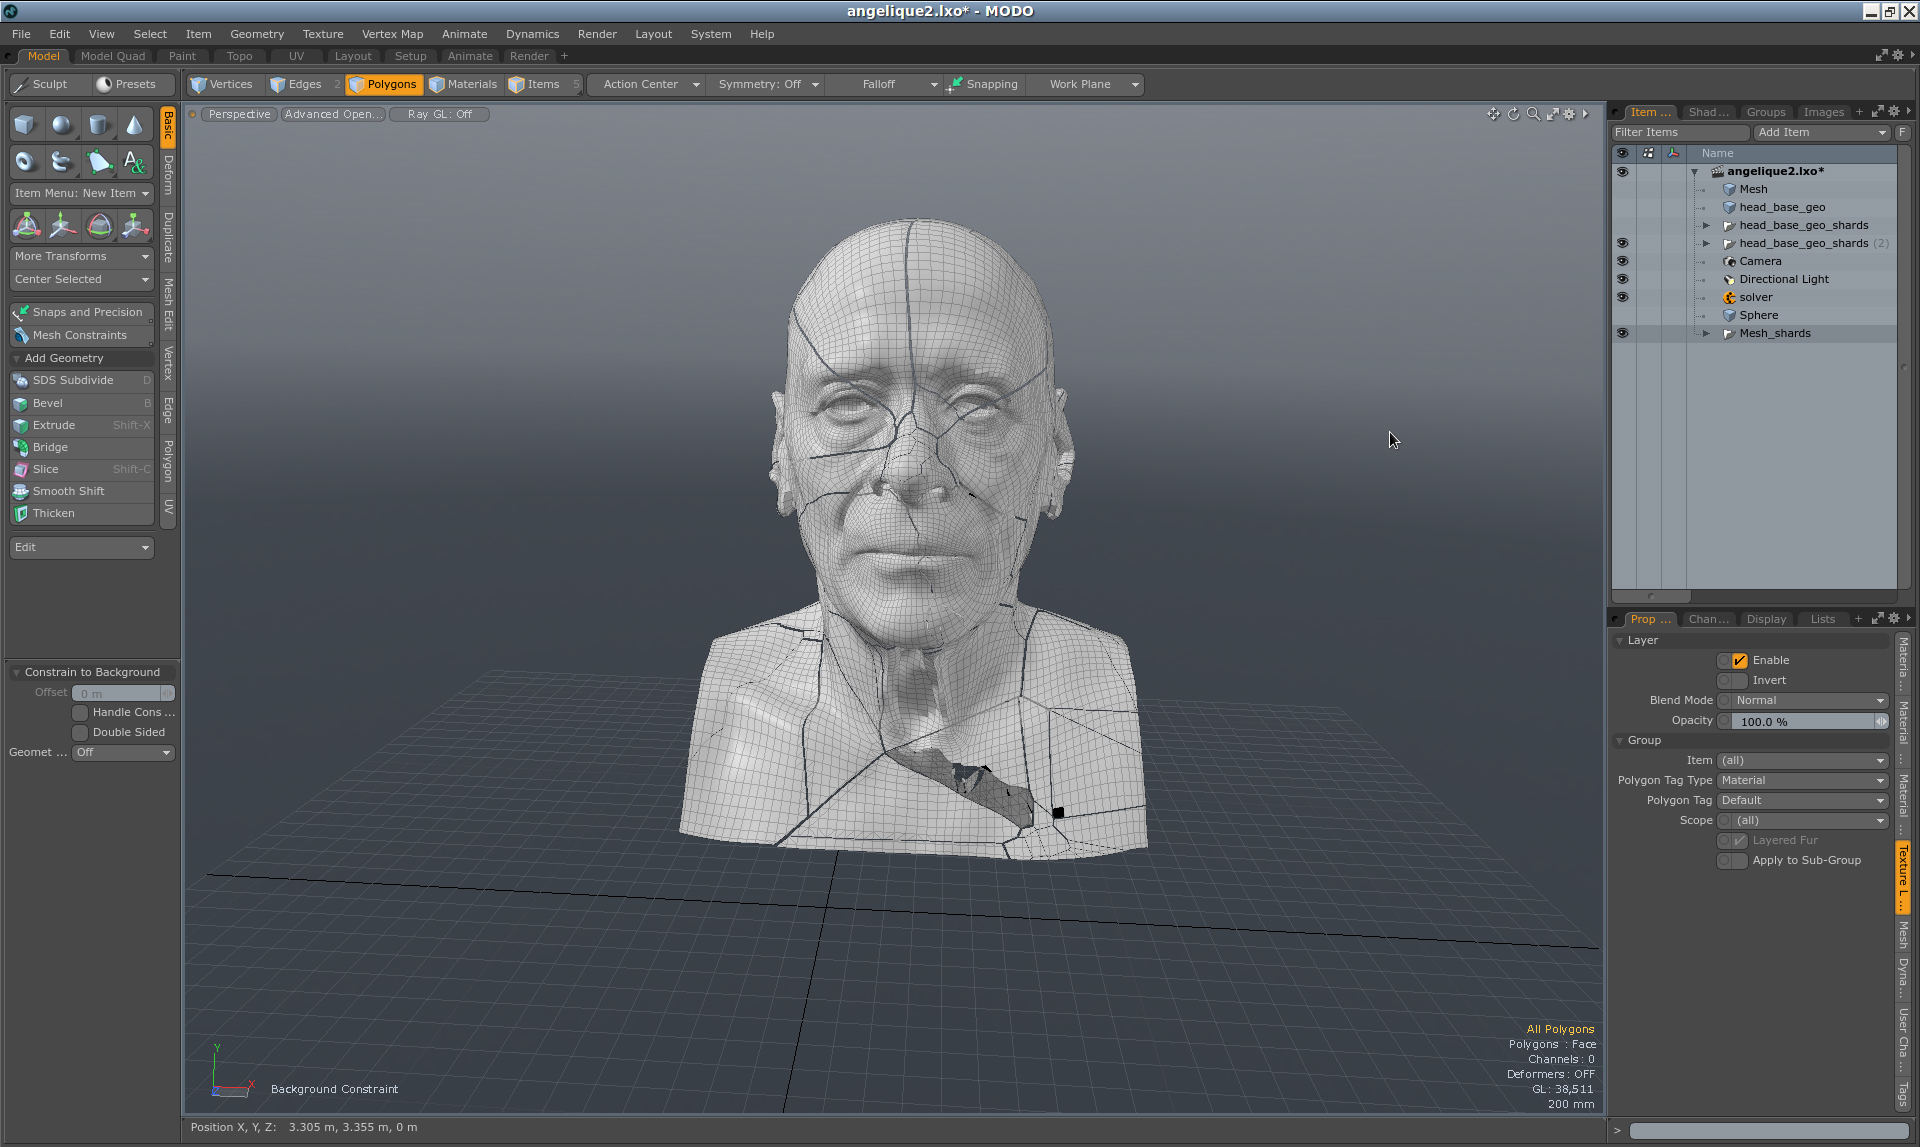Switch to the Deform tool tab
The image size is (1920, 1147).
tap(168, 176)
